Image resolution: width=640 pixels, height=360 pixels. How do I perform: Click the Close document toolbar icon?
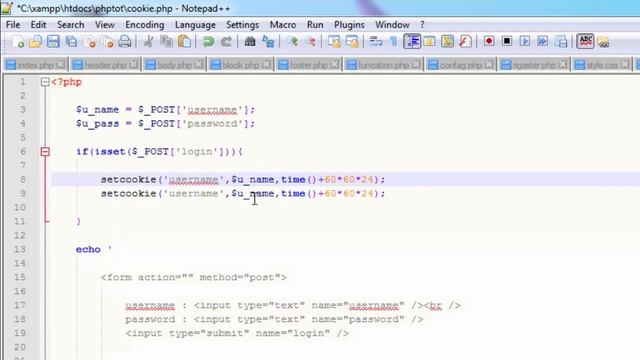tap(90, 42)
